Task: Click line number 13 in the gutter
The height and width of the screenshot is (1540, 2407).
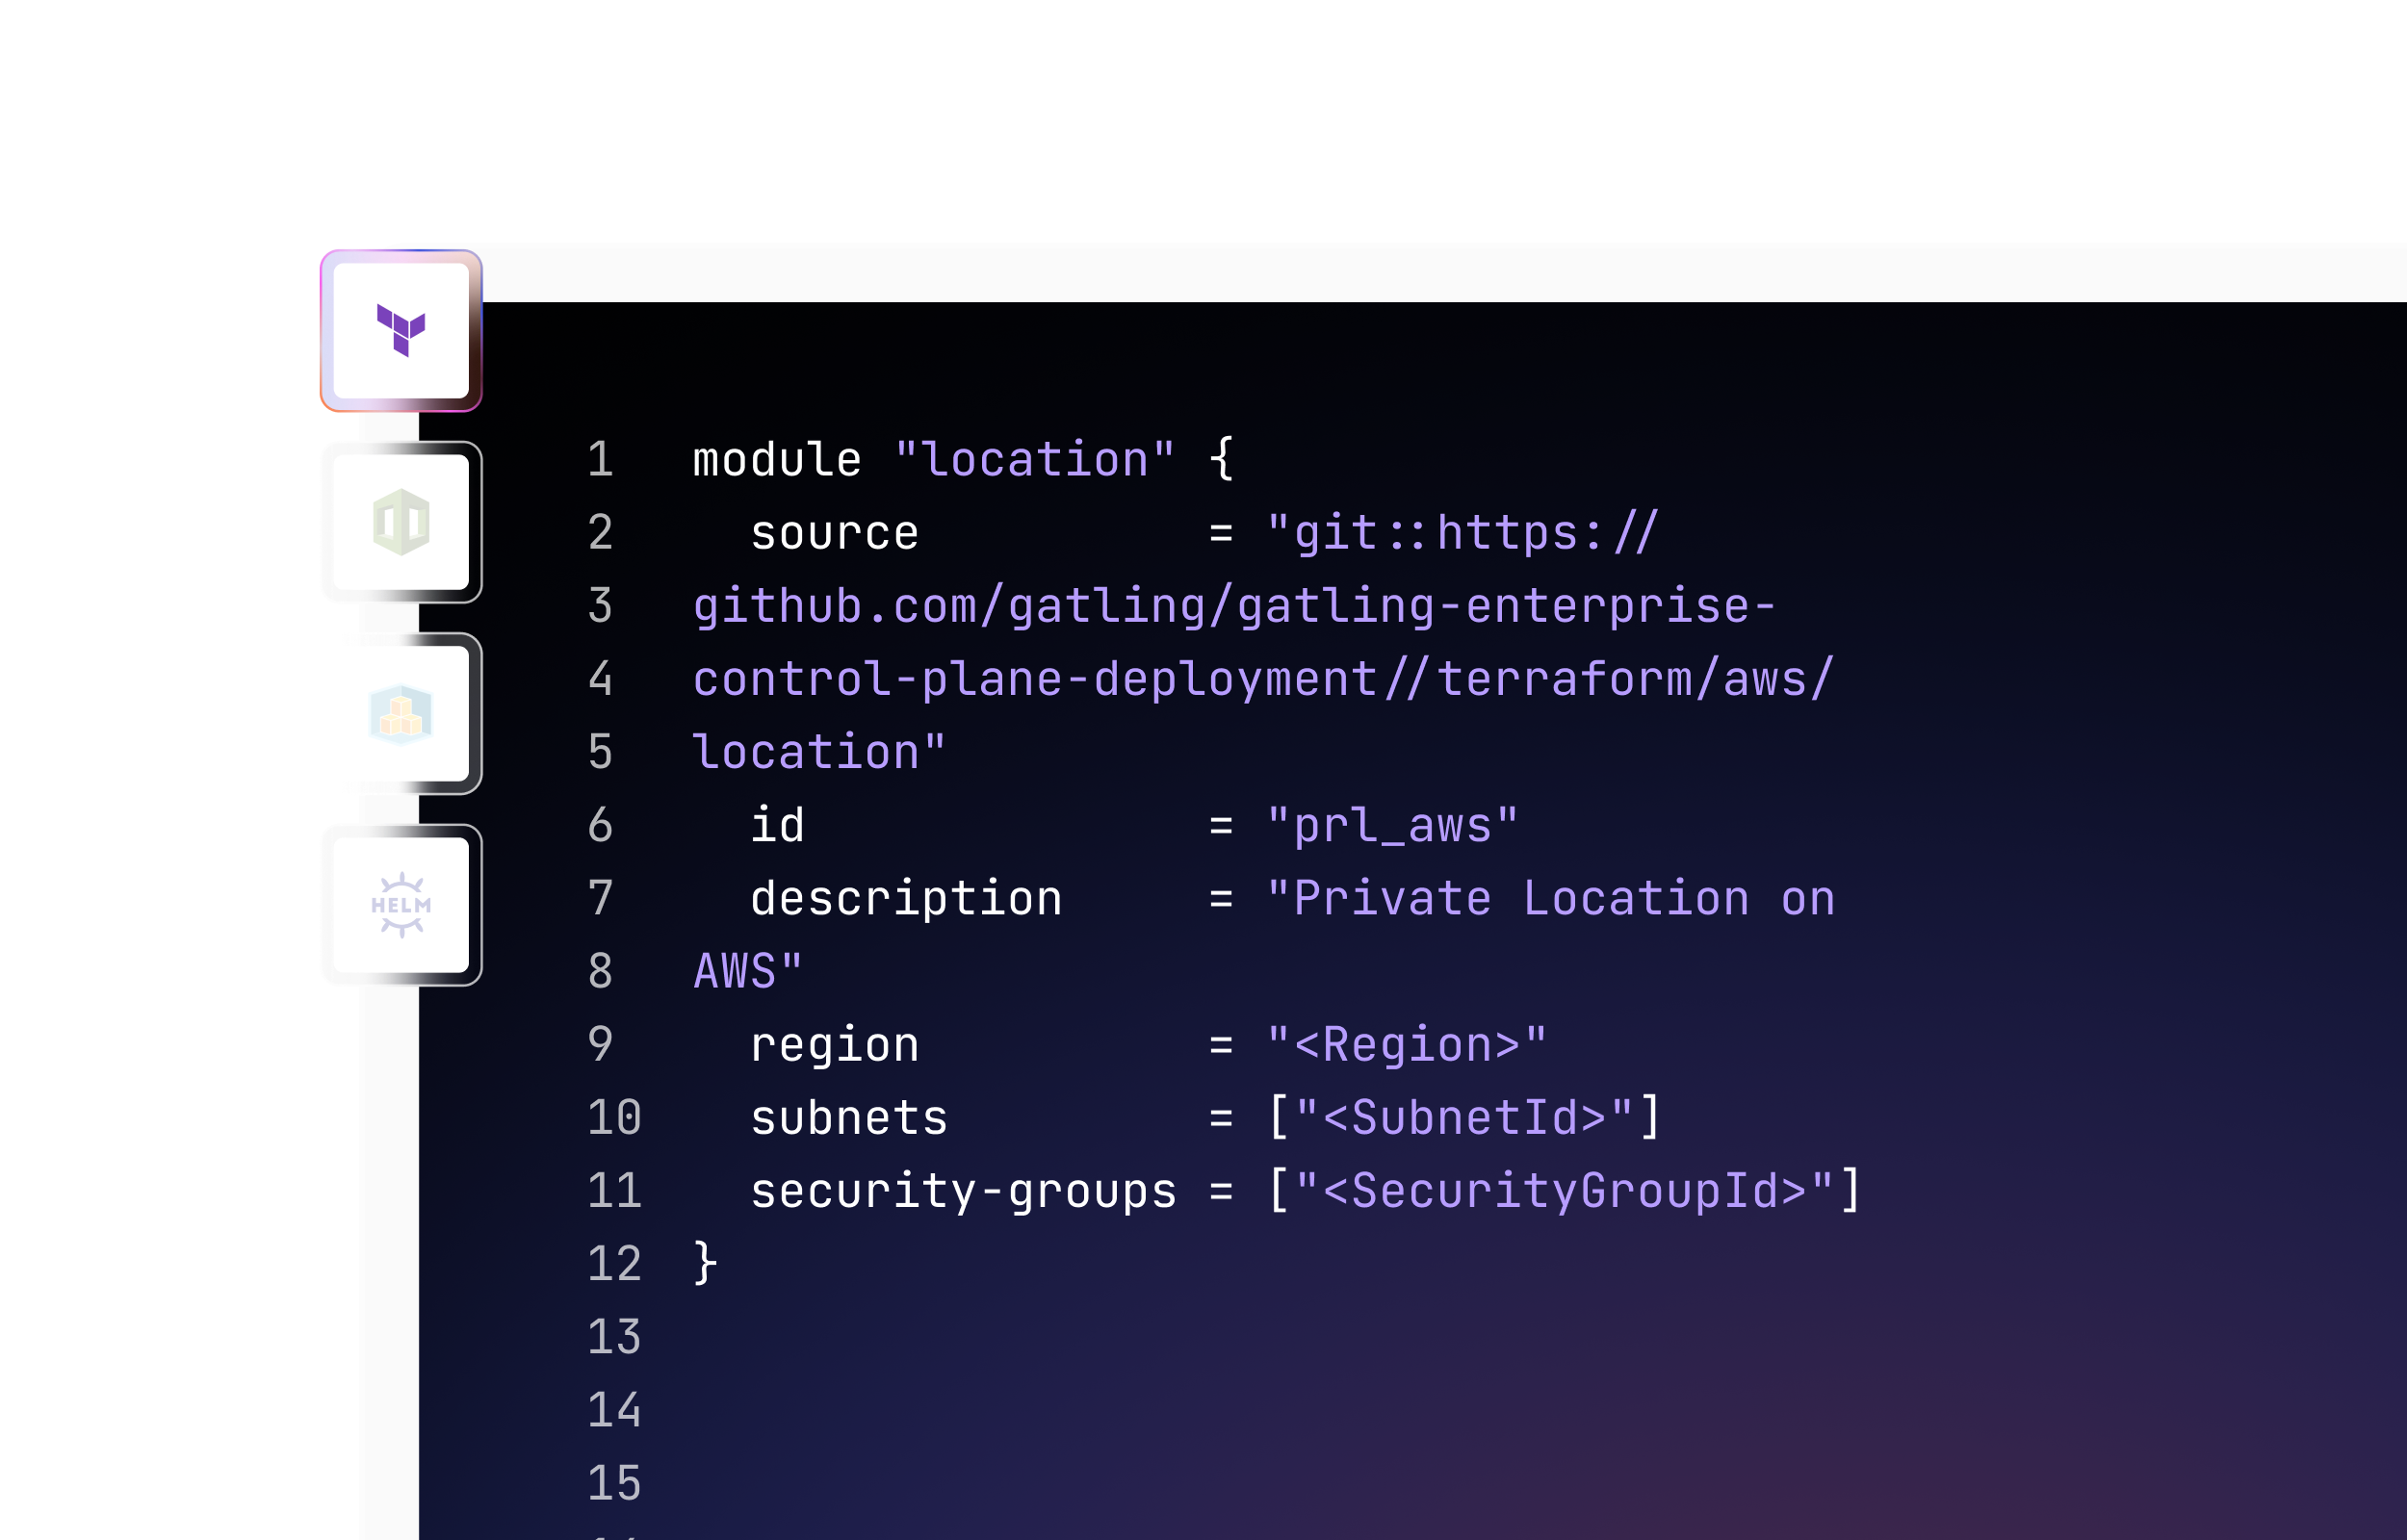Action: point(614,1337)
